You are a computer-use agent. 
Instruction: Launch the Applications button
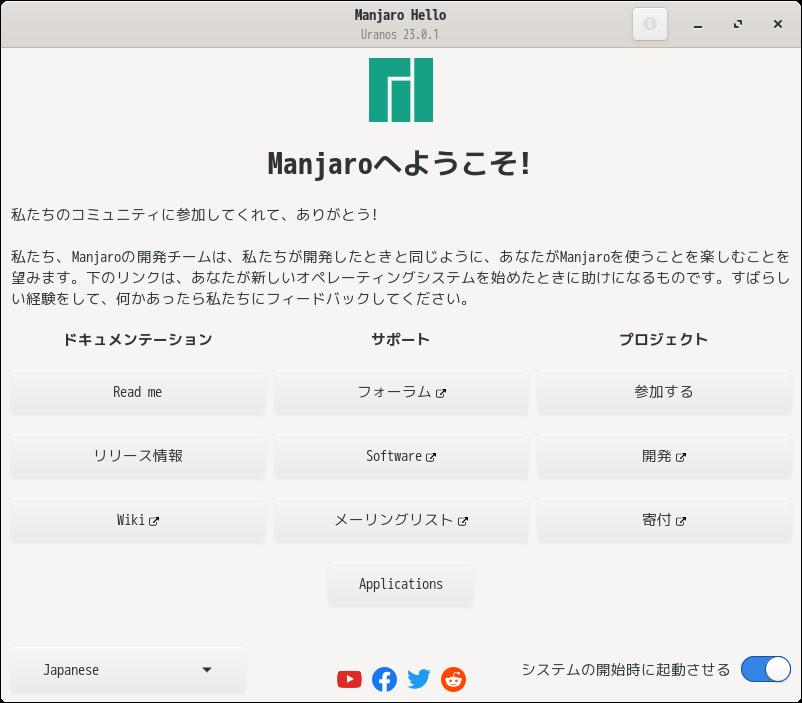(401, 584)
